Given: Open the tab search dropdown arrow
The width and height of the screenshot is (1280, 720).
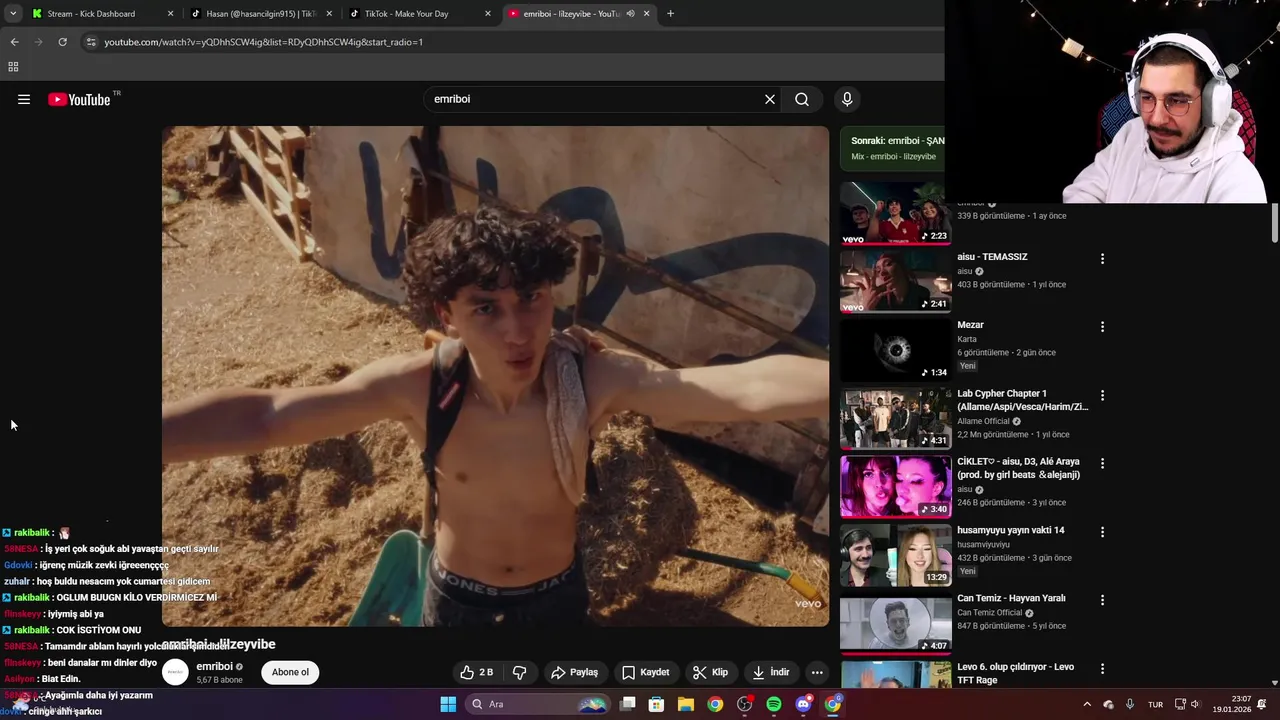Looking at the screenshot, I should click(13, 14).
